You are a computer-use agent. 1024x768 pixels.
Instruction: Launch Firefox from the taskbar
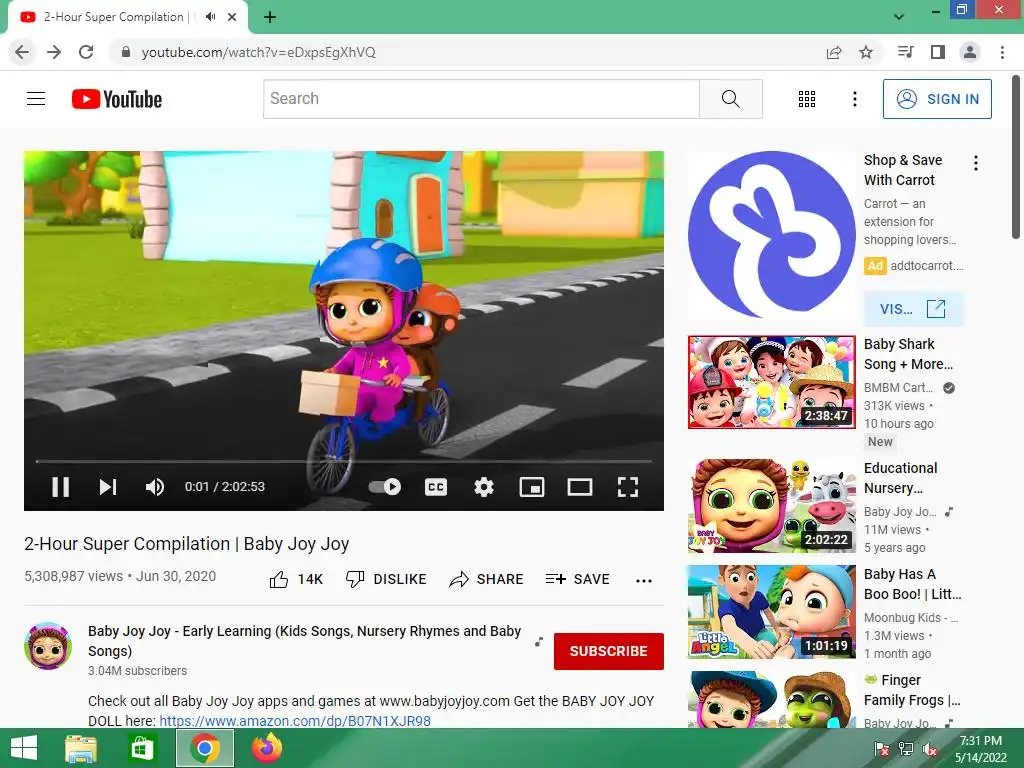tap(266, 748)
